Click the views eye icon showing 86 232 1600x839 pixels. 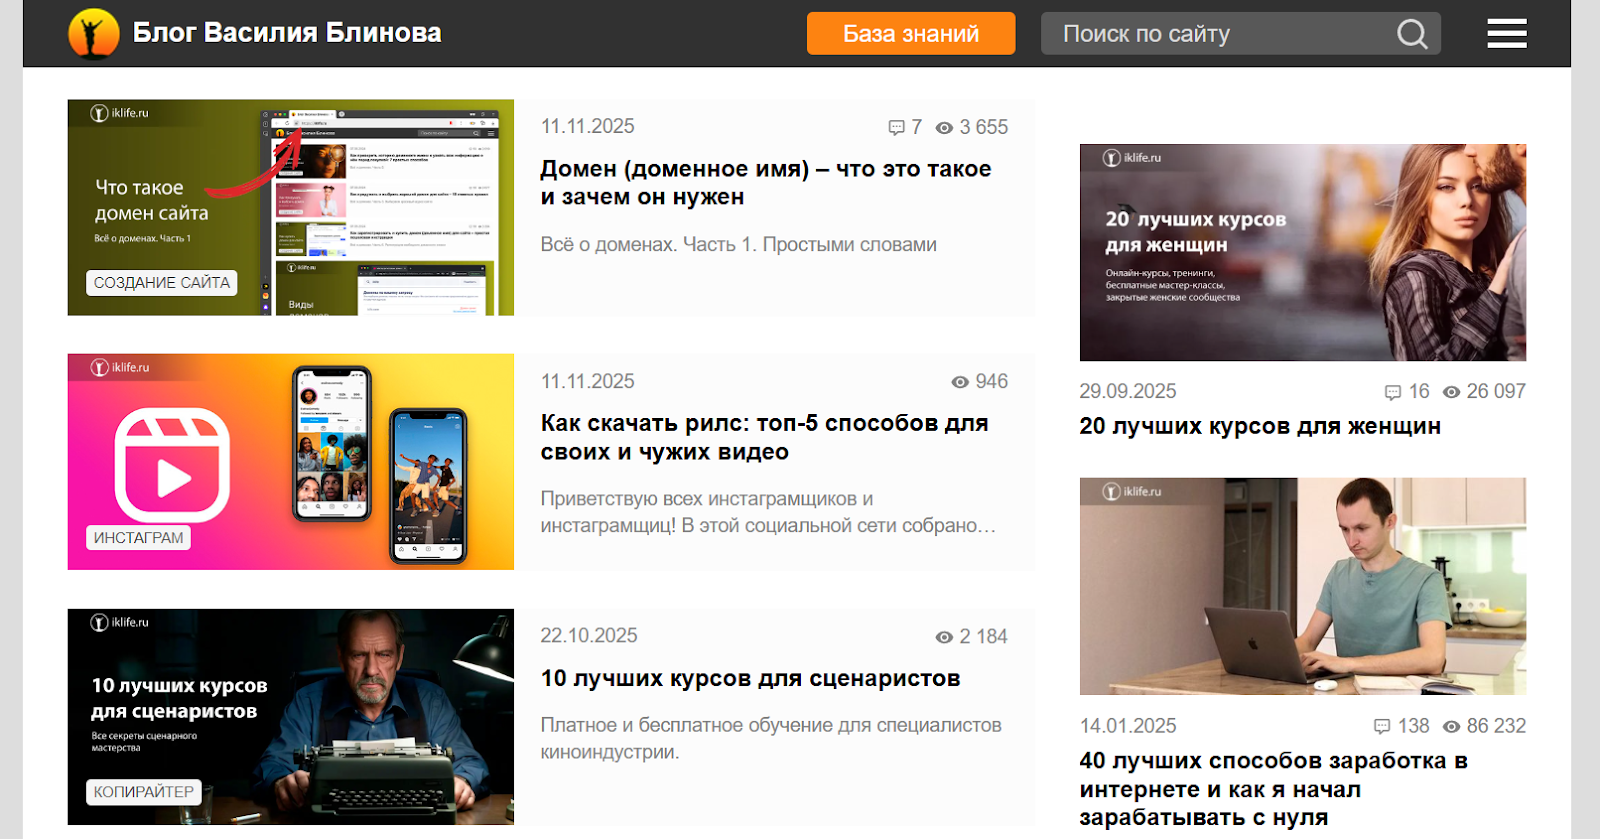pos(1451,727)
